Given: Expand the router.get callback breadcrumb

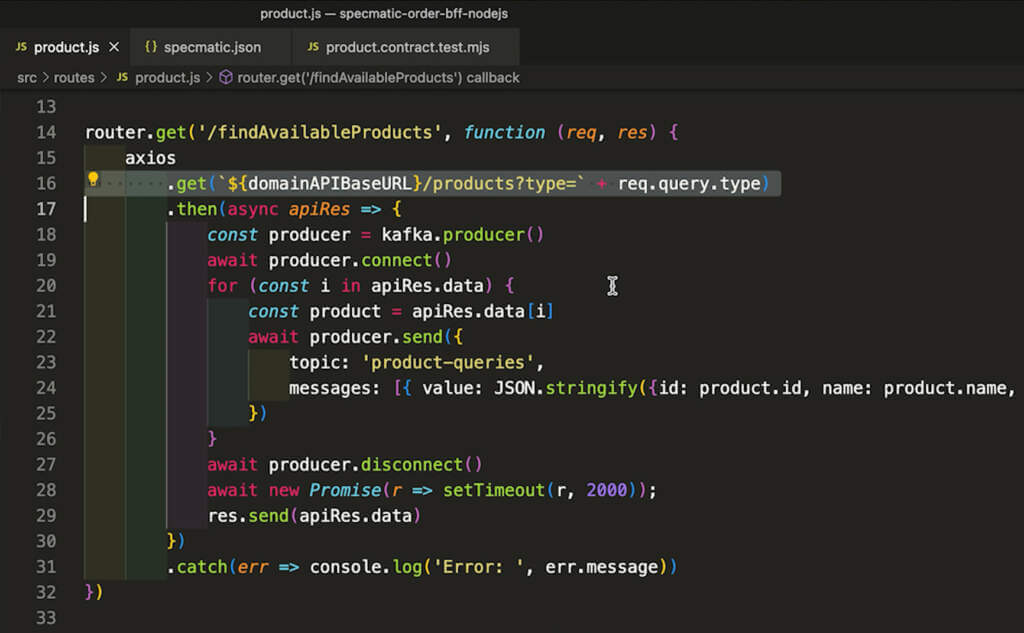Looking at the screenshot, I should (378, 77).
